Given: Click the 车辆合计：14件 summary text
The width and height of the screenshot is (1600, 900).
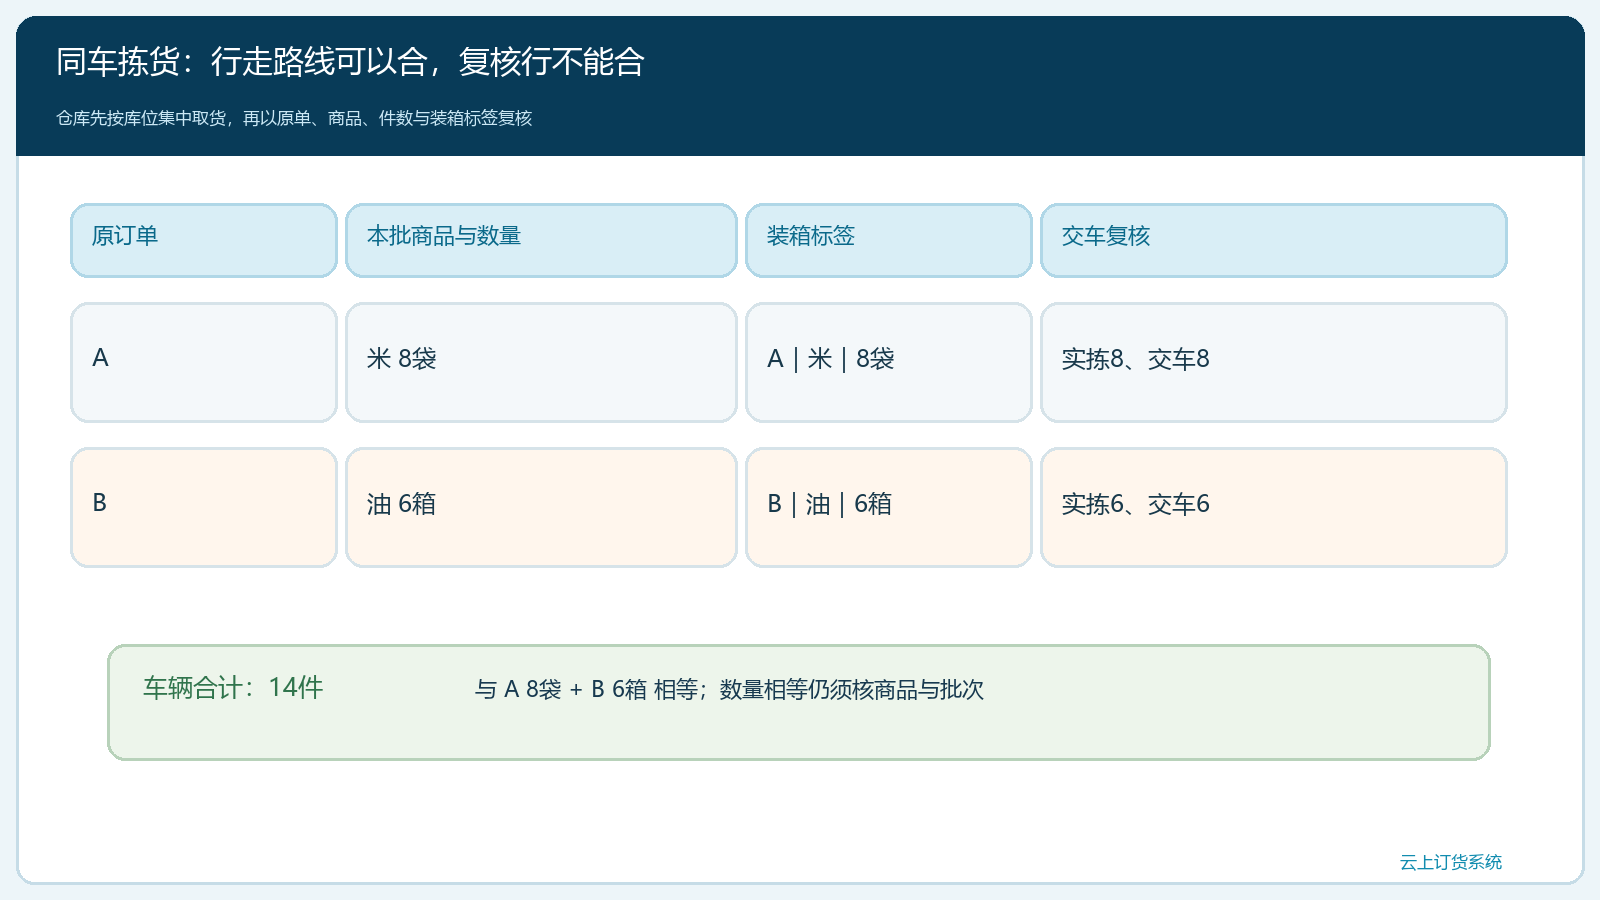Looking at the screenshot, I should [x=233, y=688].
